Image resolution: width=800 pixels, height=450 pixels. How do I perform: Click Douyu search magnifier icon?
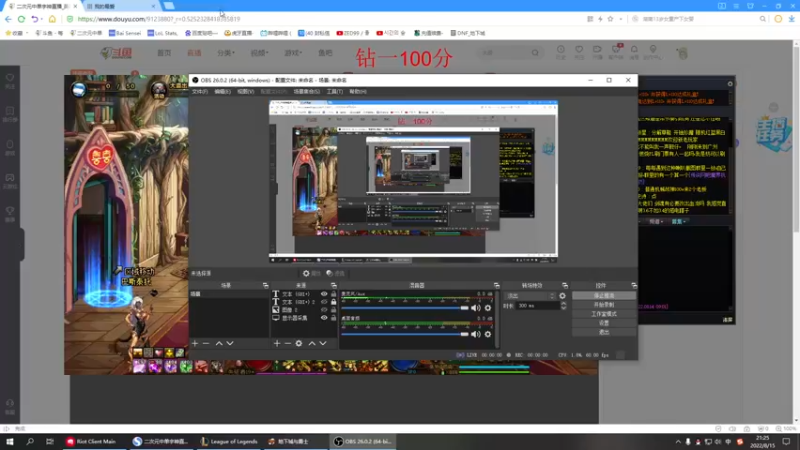(535, 53)
